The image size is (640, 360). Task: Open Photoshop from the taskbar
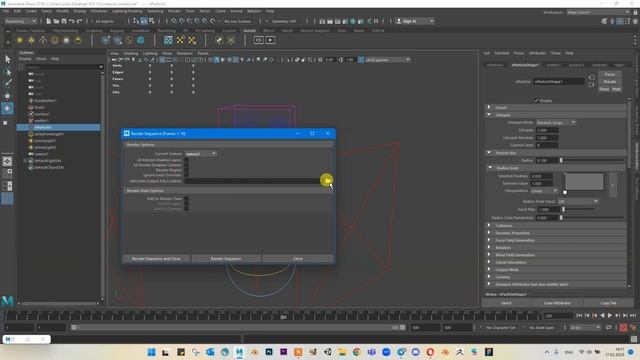pyautogui.click(x=269, y=352)
